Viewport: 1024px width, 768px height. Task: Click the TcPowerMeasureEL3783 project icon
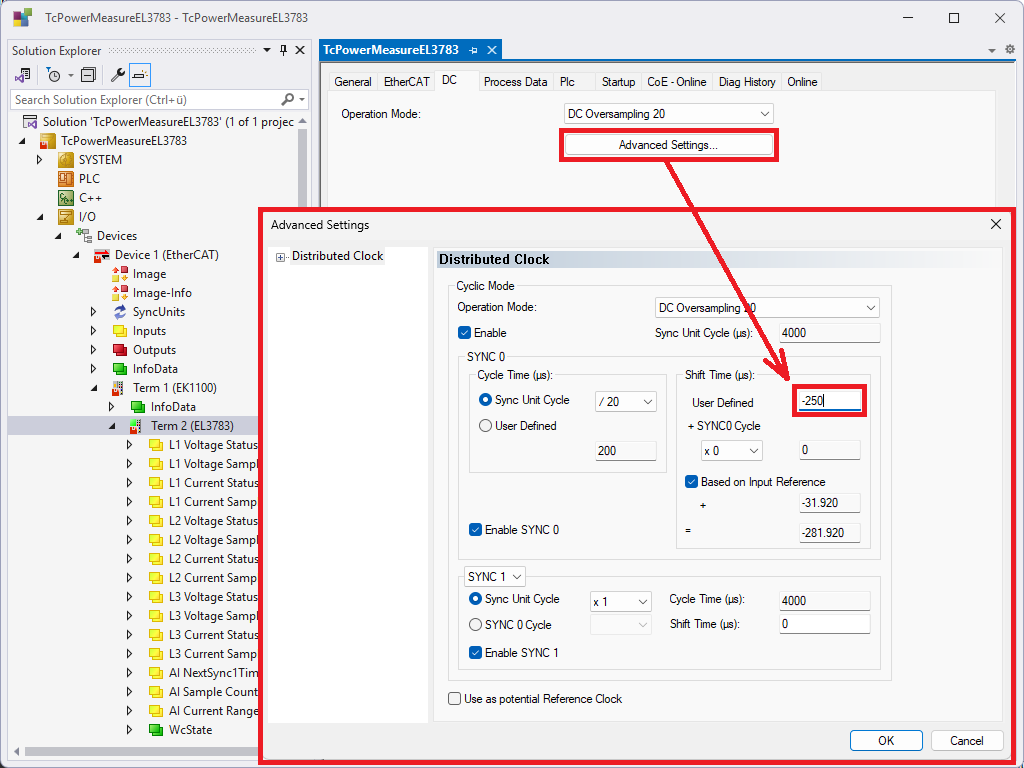(x=48, y=141)
